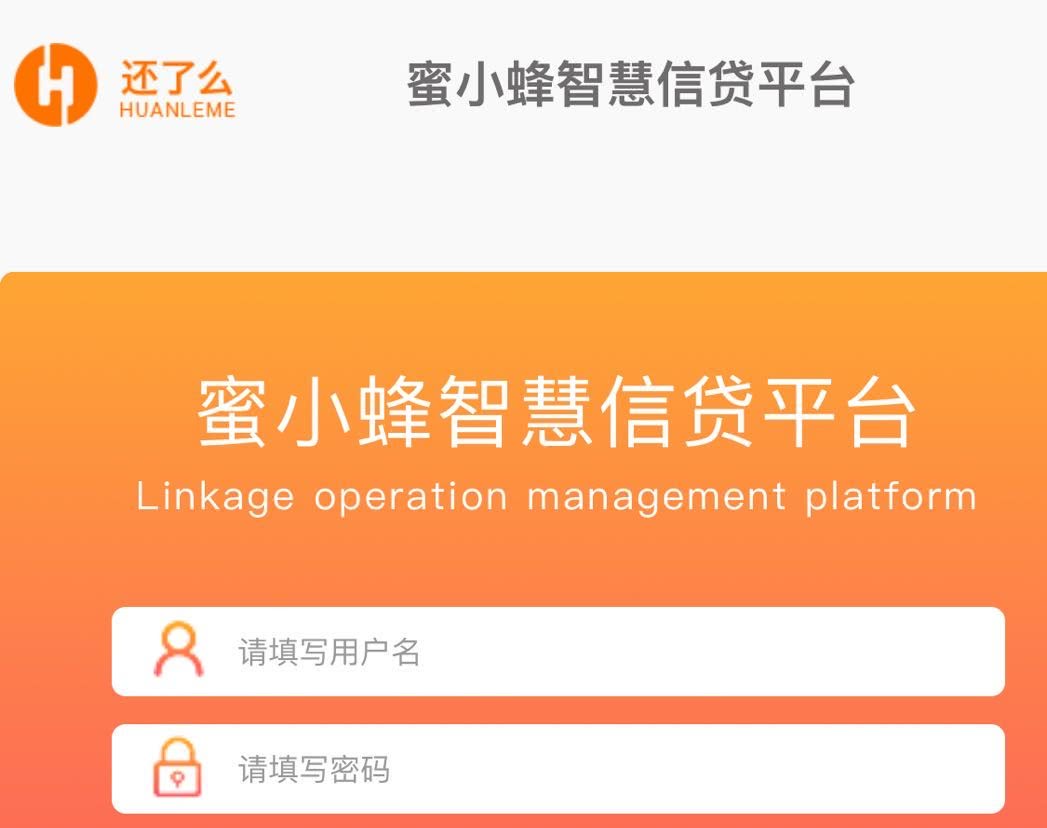Image resolution: width=1047 pixels, height=828 pixels.
Task: Click the word operation in subtitle
Action: (411, 497)
